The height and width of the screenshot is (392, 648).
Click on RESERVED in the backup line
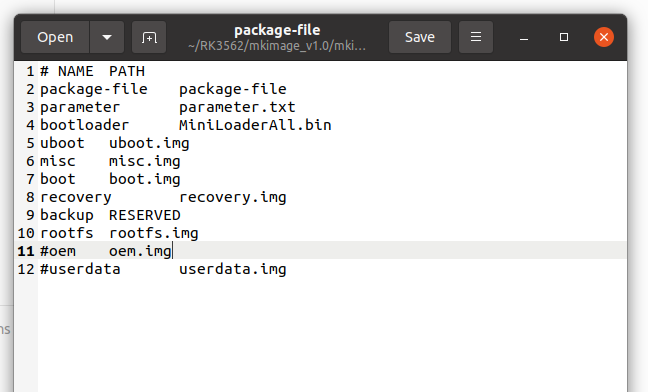(x=145, y=215)
